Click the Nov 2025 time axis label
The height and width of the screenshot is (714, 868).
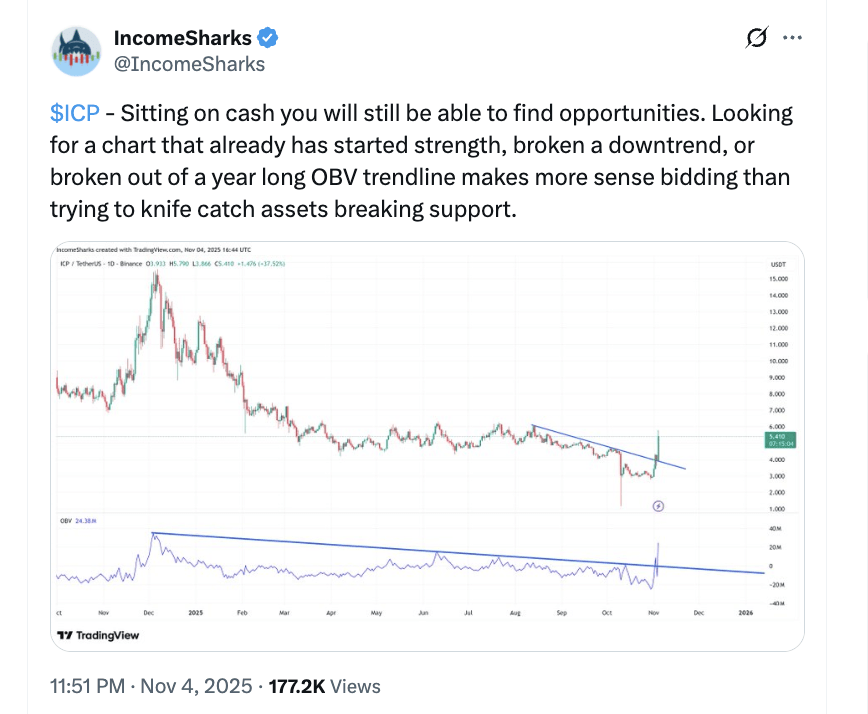click(653, 611)
